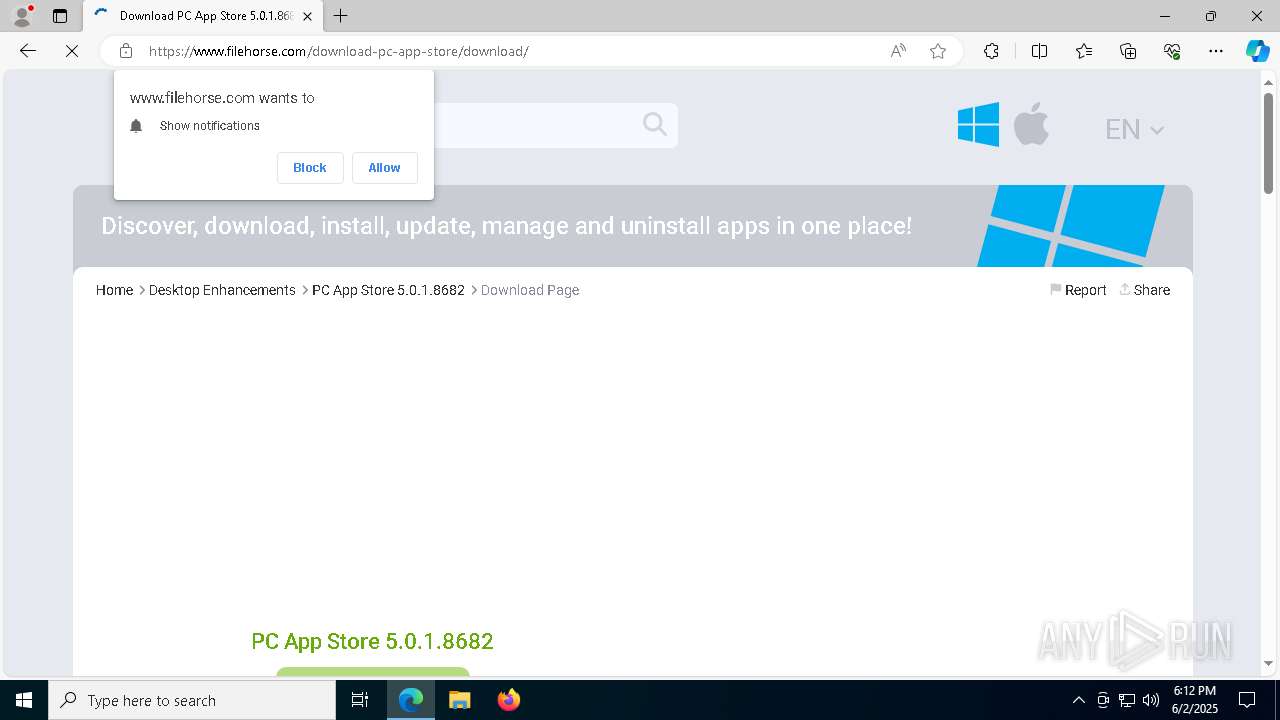Image resolution: width=1280 pixels, height=720 pixels.
Task: Show hidden system tray icons
Action: [1078, 700]
